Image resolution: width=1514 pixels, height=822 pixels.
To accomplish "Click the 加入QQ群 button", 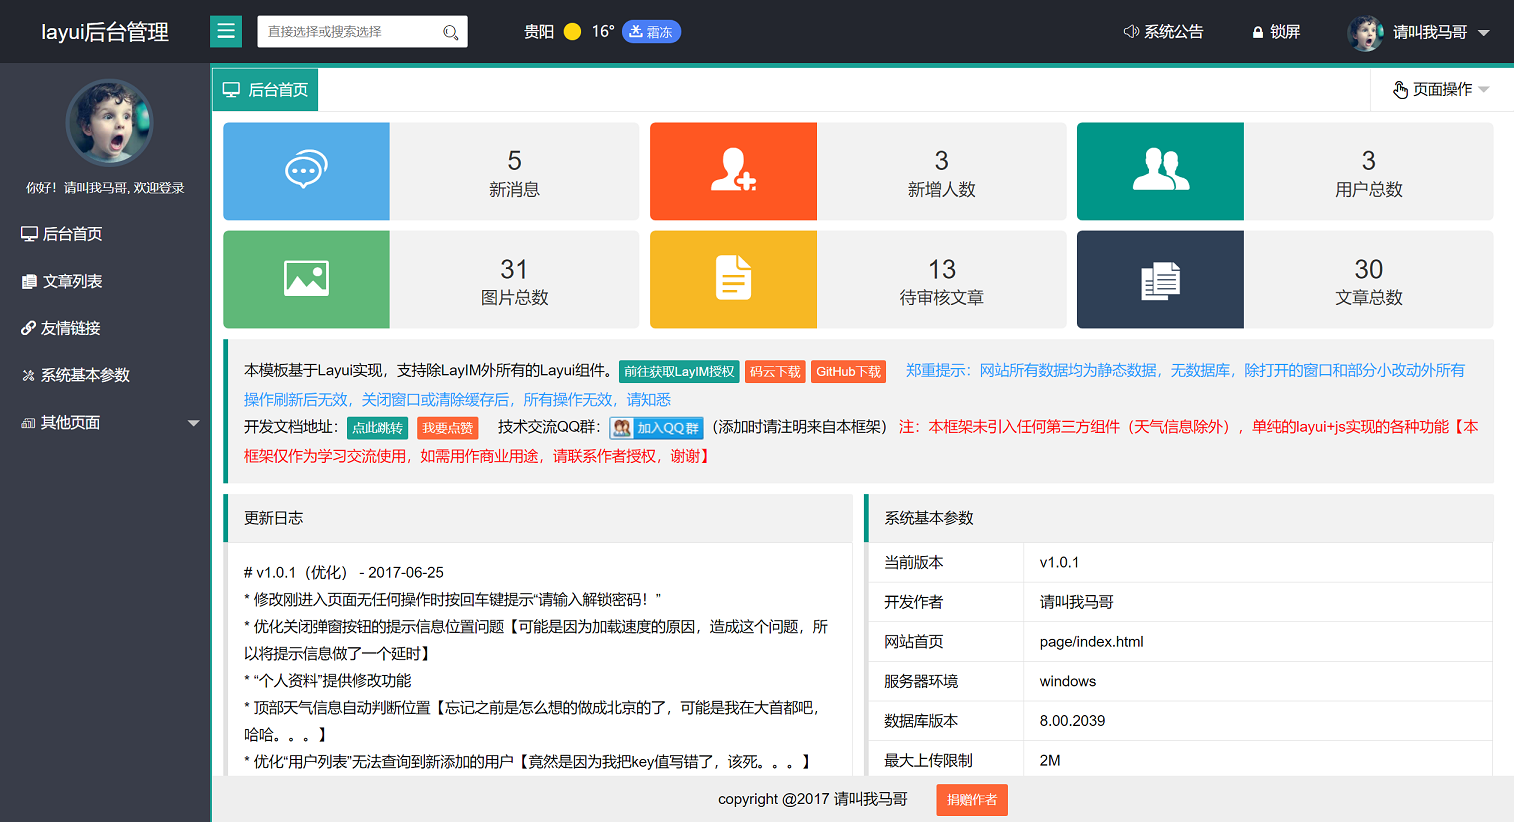I will (x=659, y=427).
